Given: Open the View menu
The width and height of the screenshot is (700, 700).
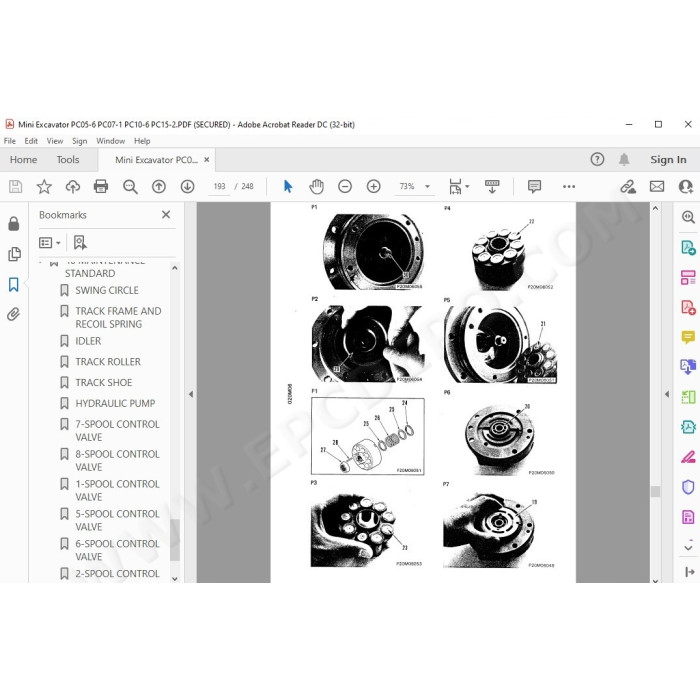Looking at the screenshot, I should coord(55,141).
